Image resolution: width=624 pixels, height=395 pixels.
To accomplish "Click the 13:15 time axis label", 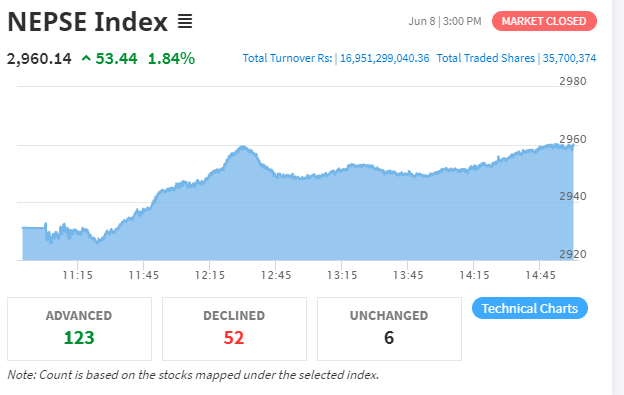I will 342,275.
